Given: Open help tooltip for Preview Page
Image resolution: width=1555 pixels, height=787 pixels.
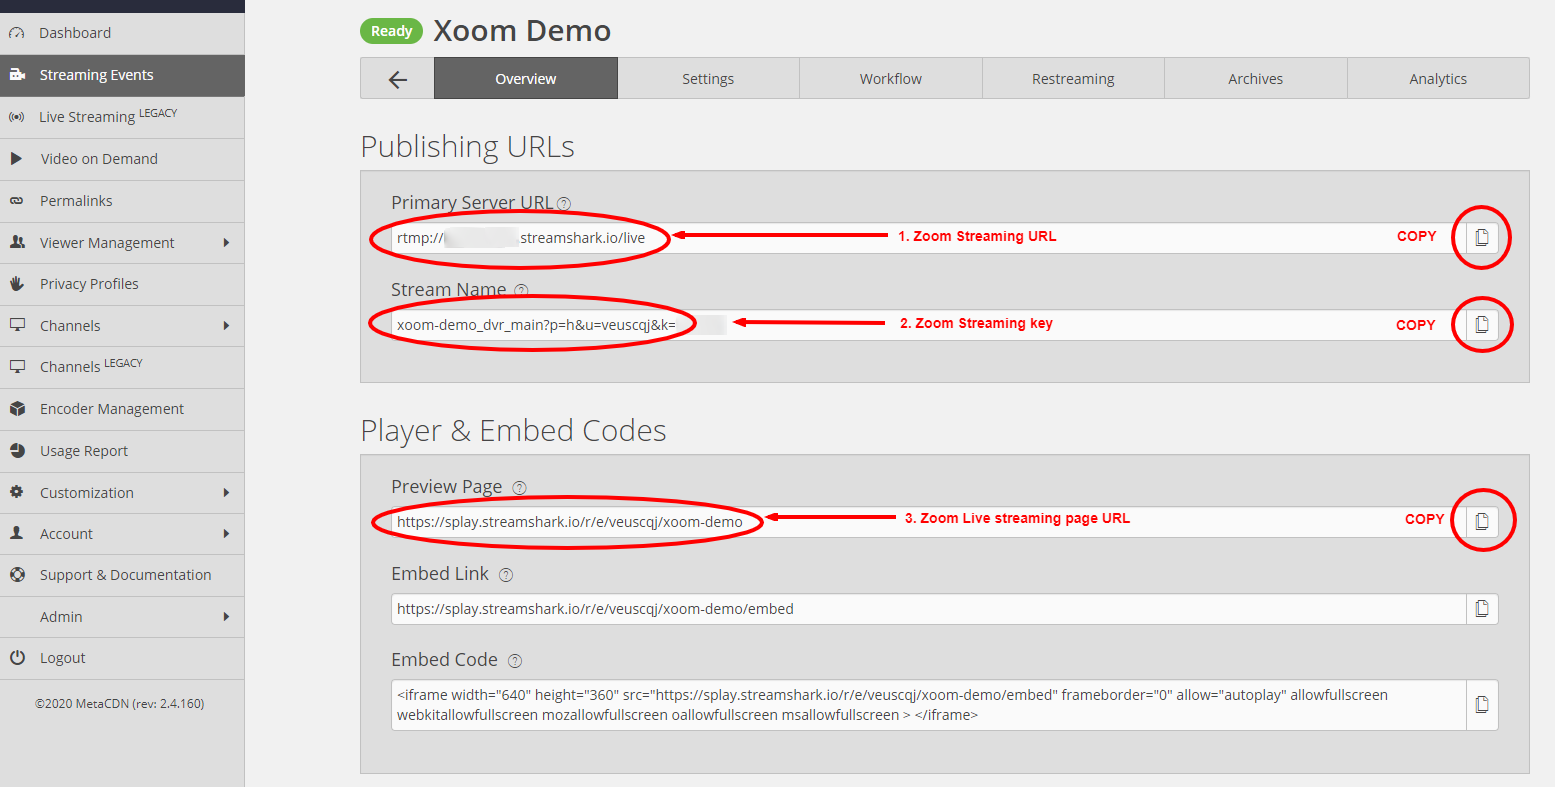Looking at the screenshot, I should click(x=519, y=488).
